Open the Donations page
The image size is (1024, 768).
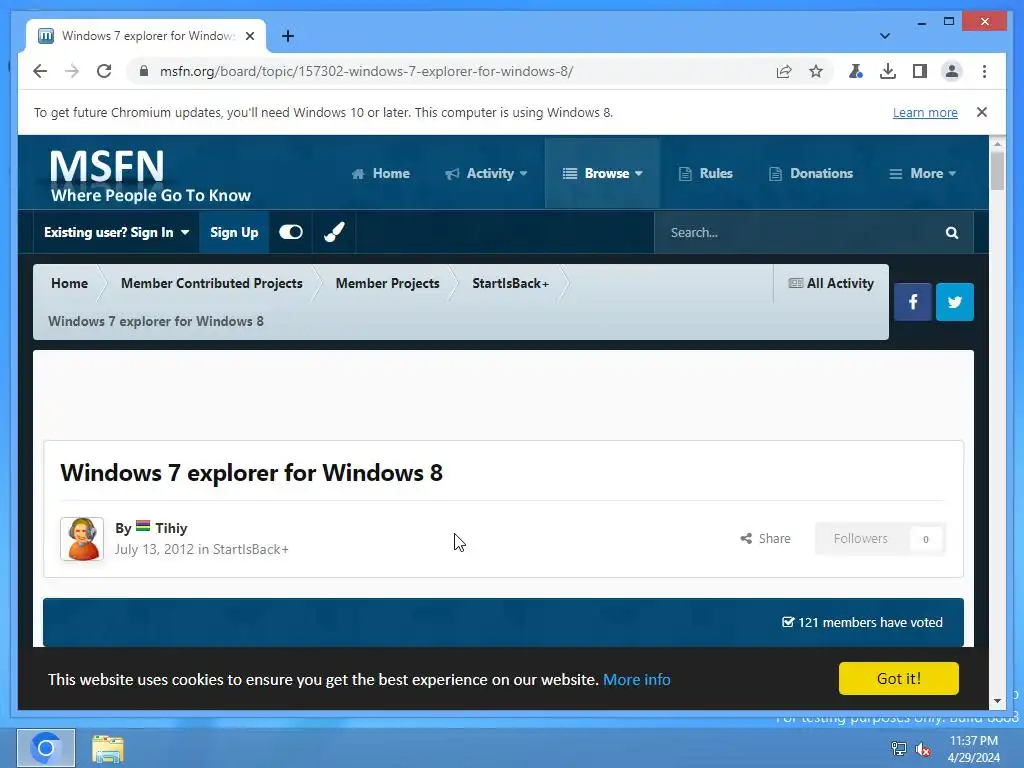811,173
